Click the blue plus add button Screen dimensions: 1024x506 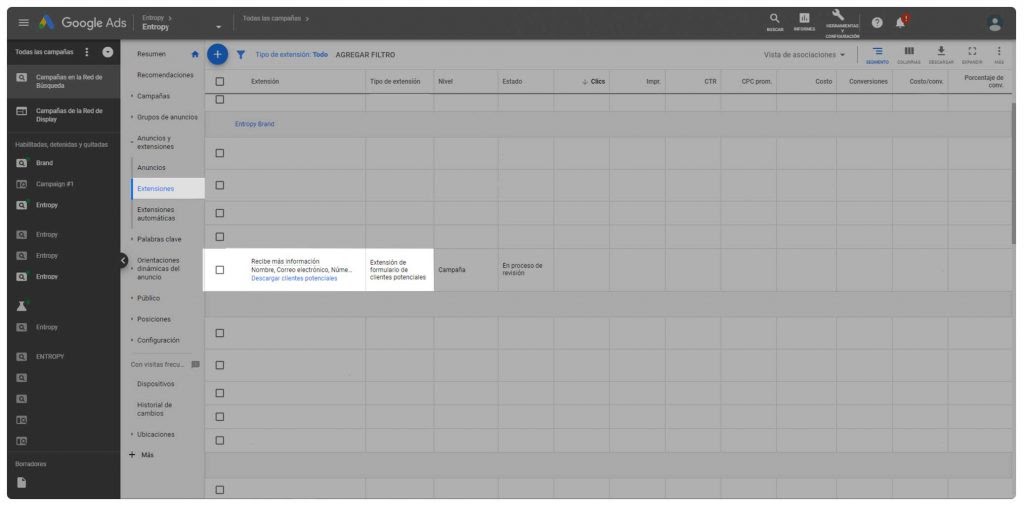click(x=217, y=55)
